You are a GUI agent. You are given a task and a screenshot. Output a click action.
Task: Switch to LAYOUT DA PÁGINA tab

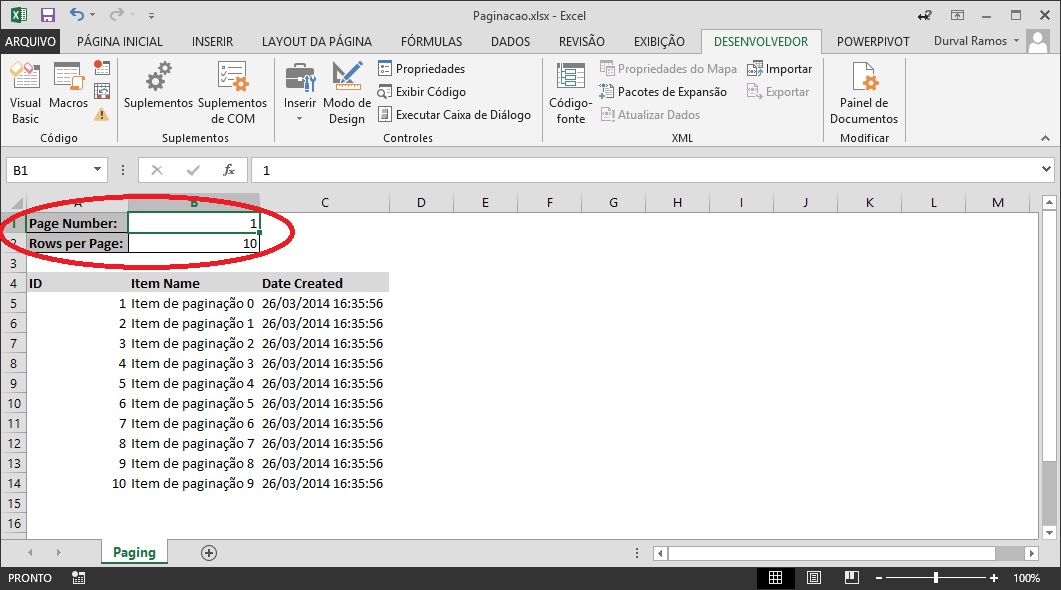click(317, 41)
